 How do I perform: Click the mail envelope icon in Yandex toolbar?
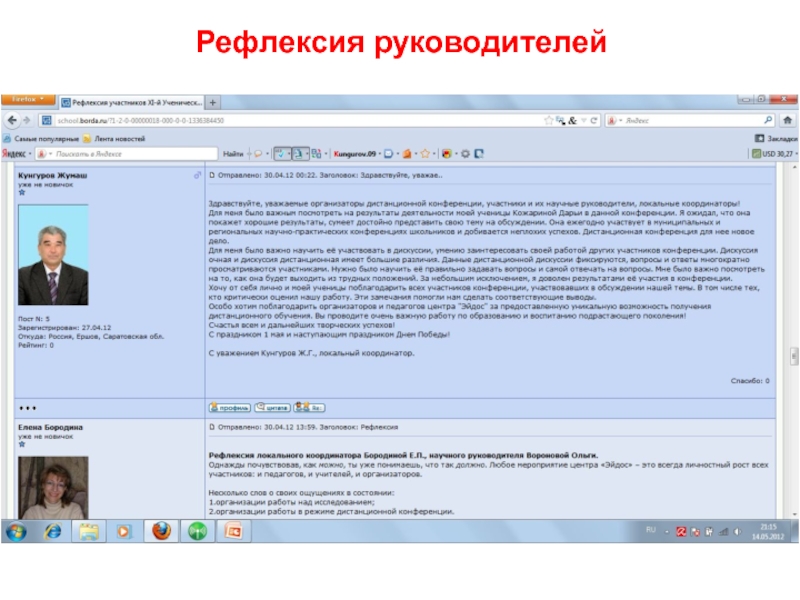tap(389, 154)
